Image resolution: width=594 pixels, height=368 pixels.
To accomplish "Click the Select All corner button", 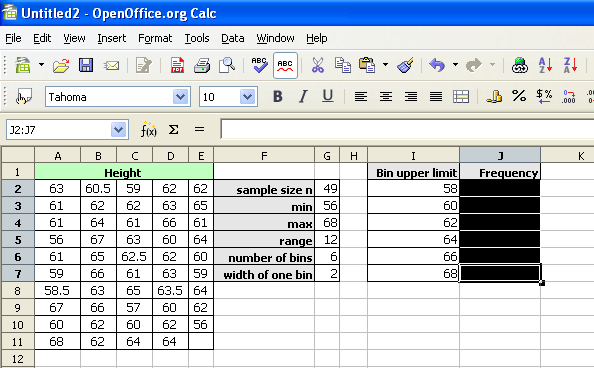I will click(18, 155).
